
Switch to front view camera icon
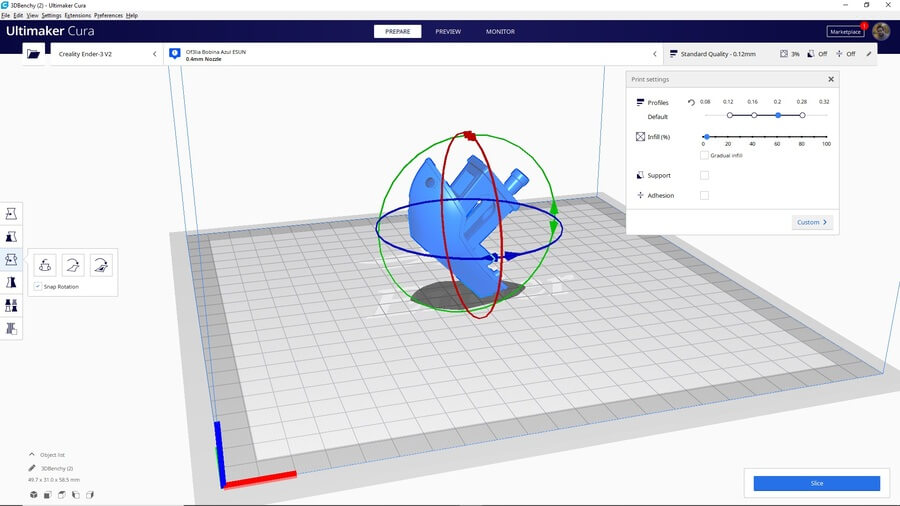(x=48, y=495)
